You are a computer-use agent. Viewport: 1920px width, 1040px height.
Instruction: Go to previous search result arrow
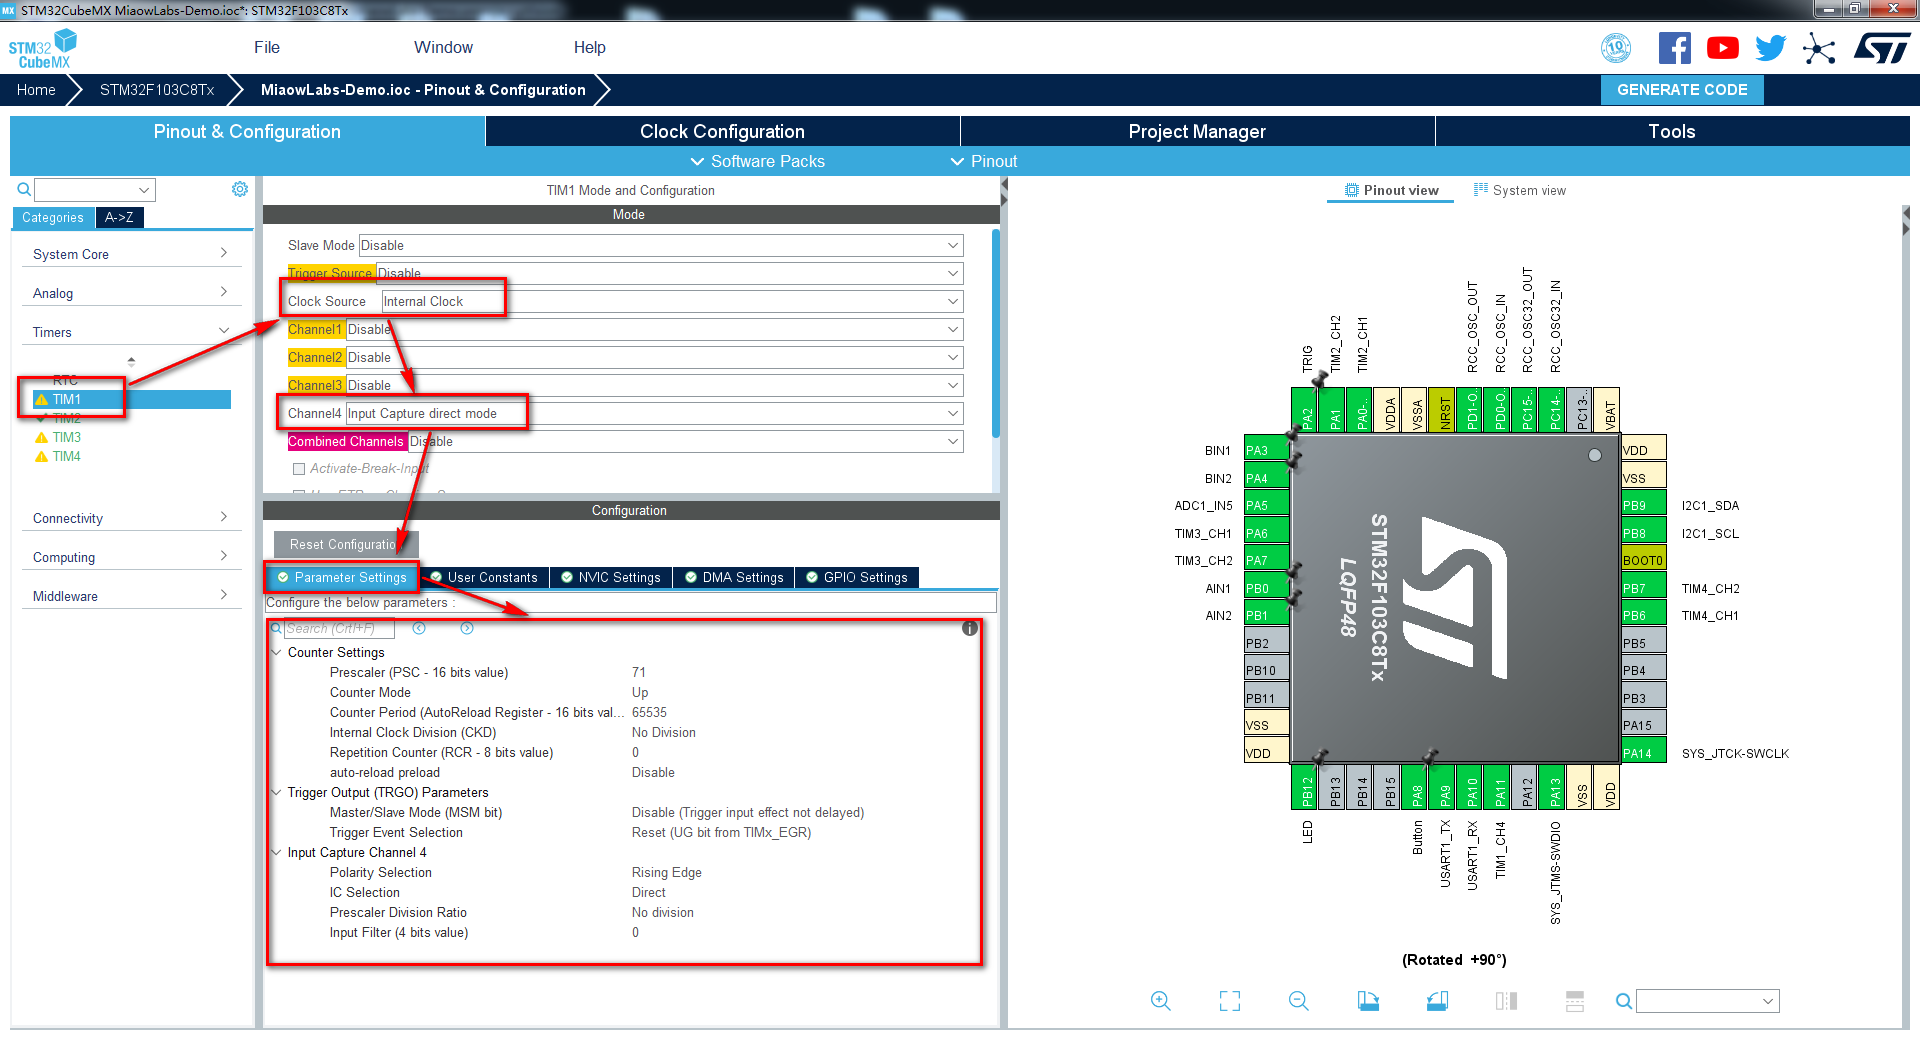click(419, 628)
